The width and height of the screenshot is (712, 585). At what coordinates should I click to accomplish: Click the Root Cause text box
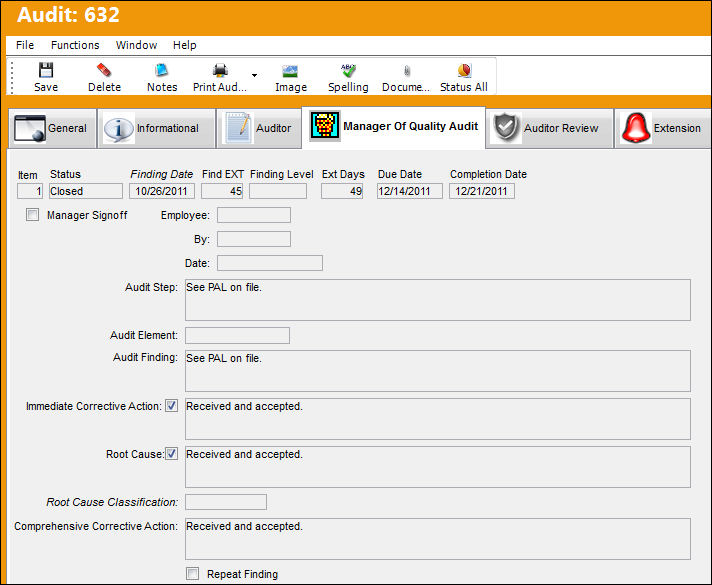[x=438, y=467]
